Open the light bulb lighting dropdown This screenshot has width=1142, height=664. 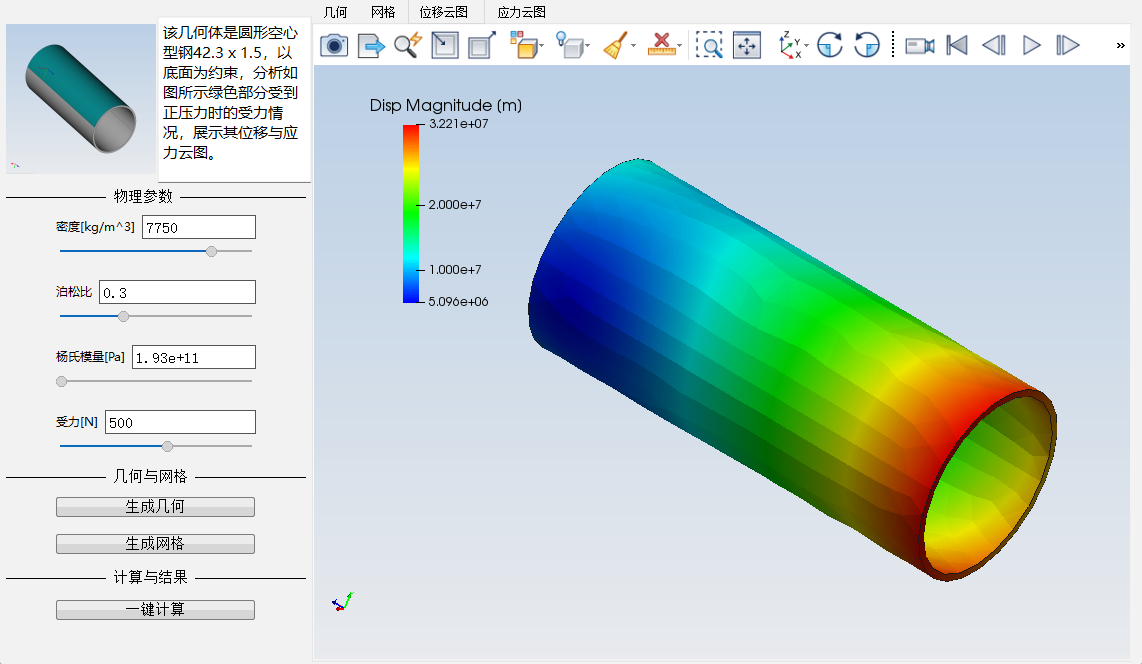587,45
